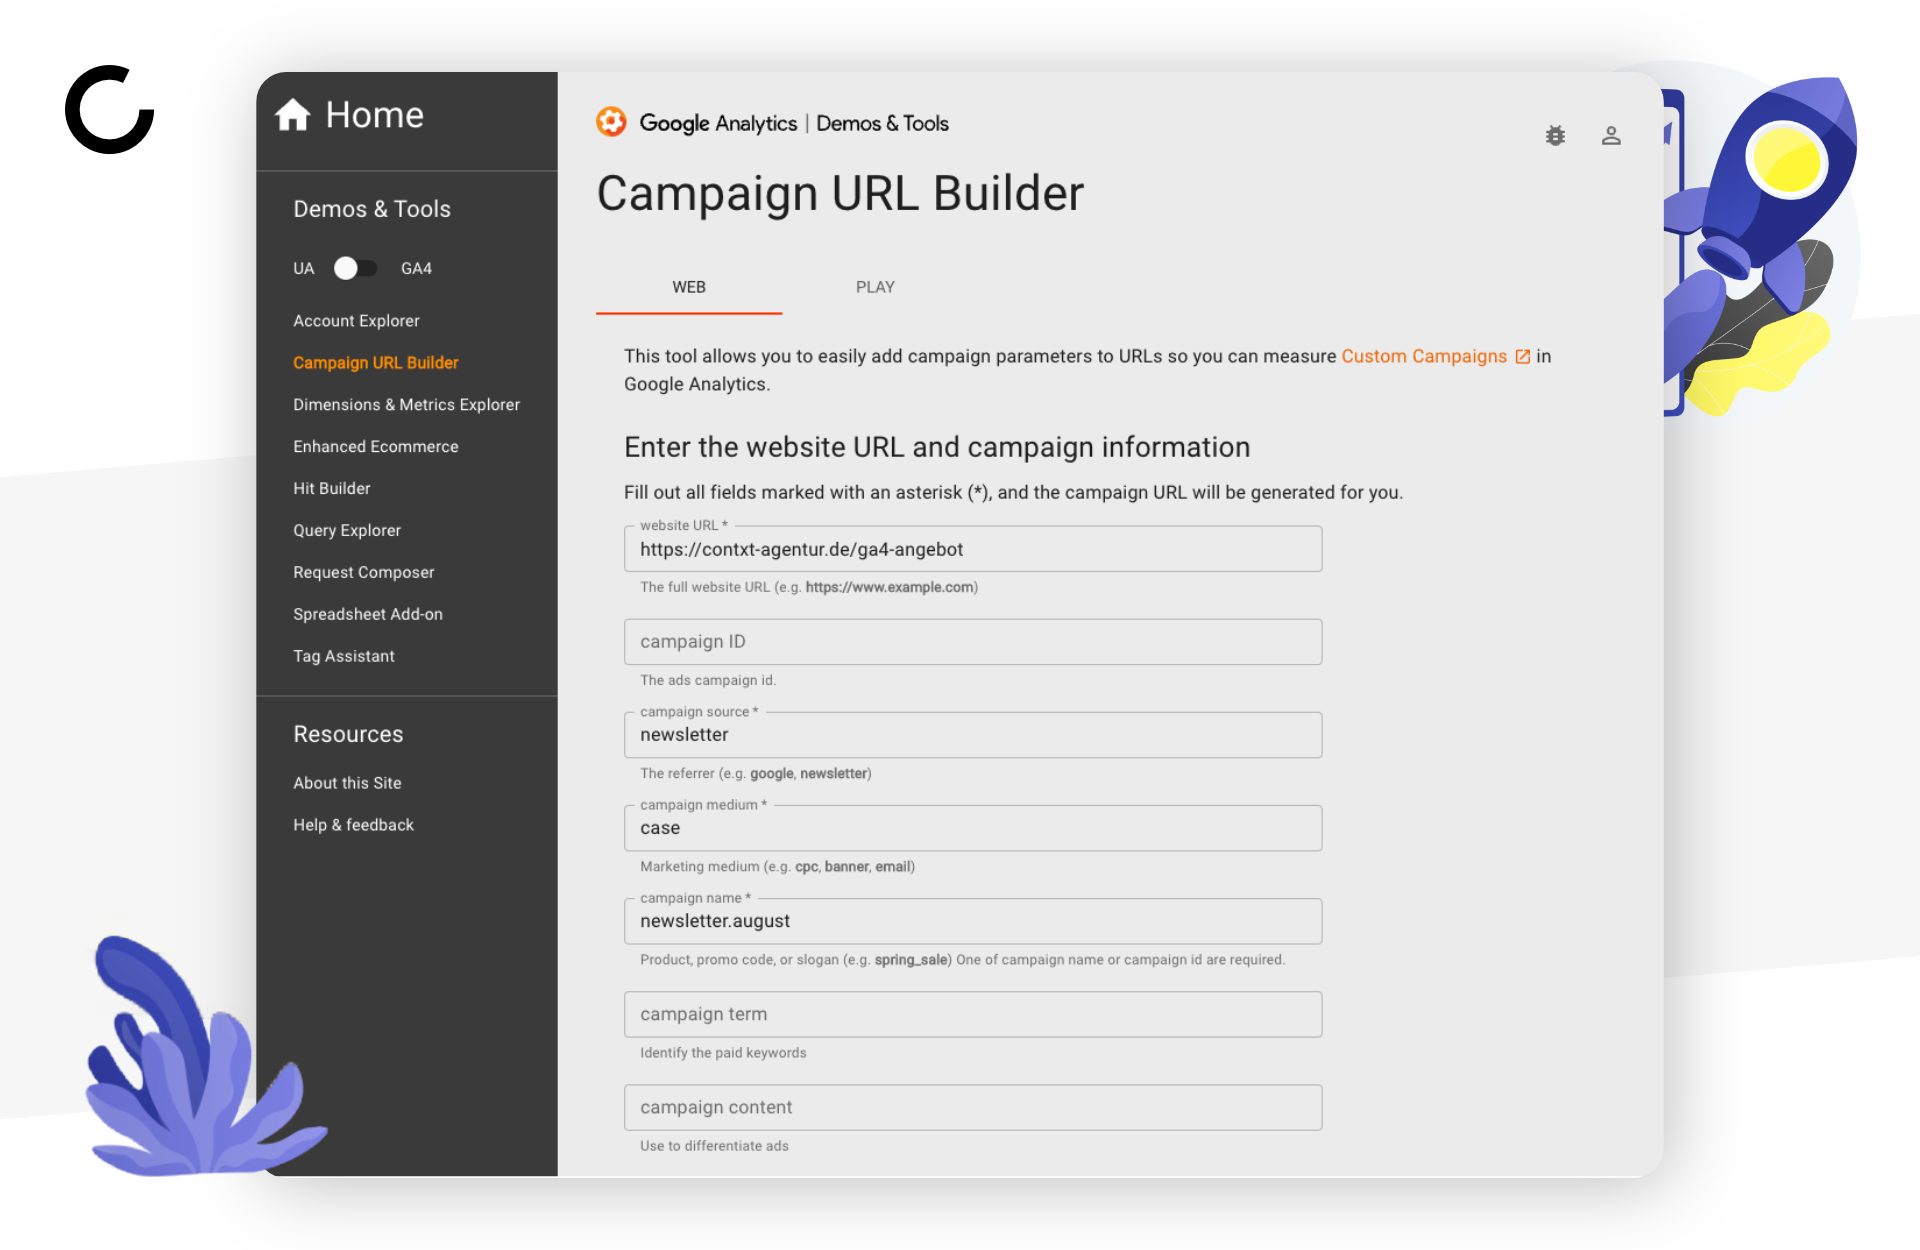
Task: Click the GA4 label beside the switch
Action: 416,269
